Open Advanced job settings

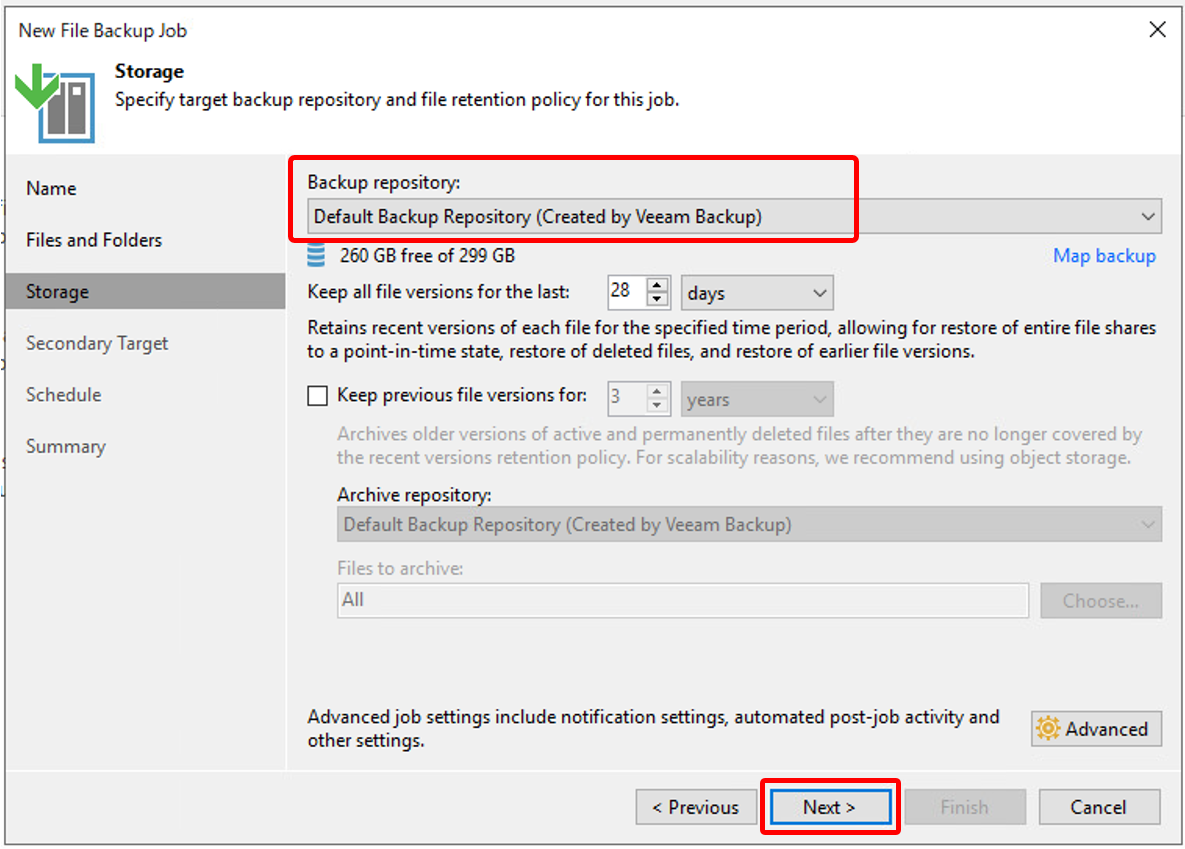[x=1096, y=729]
